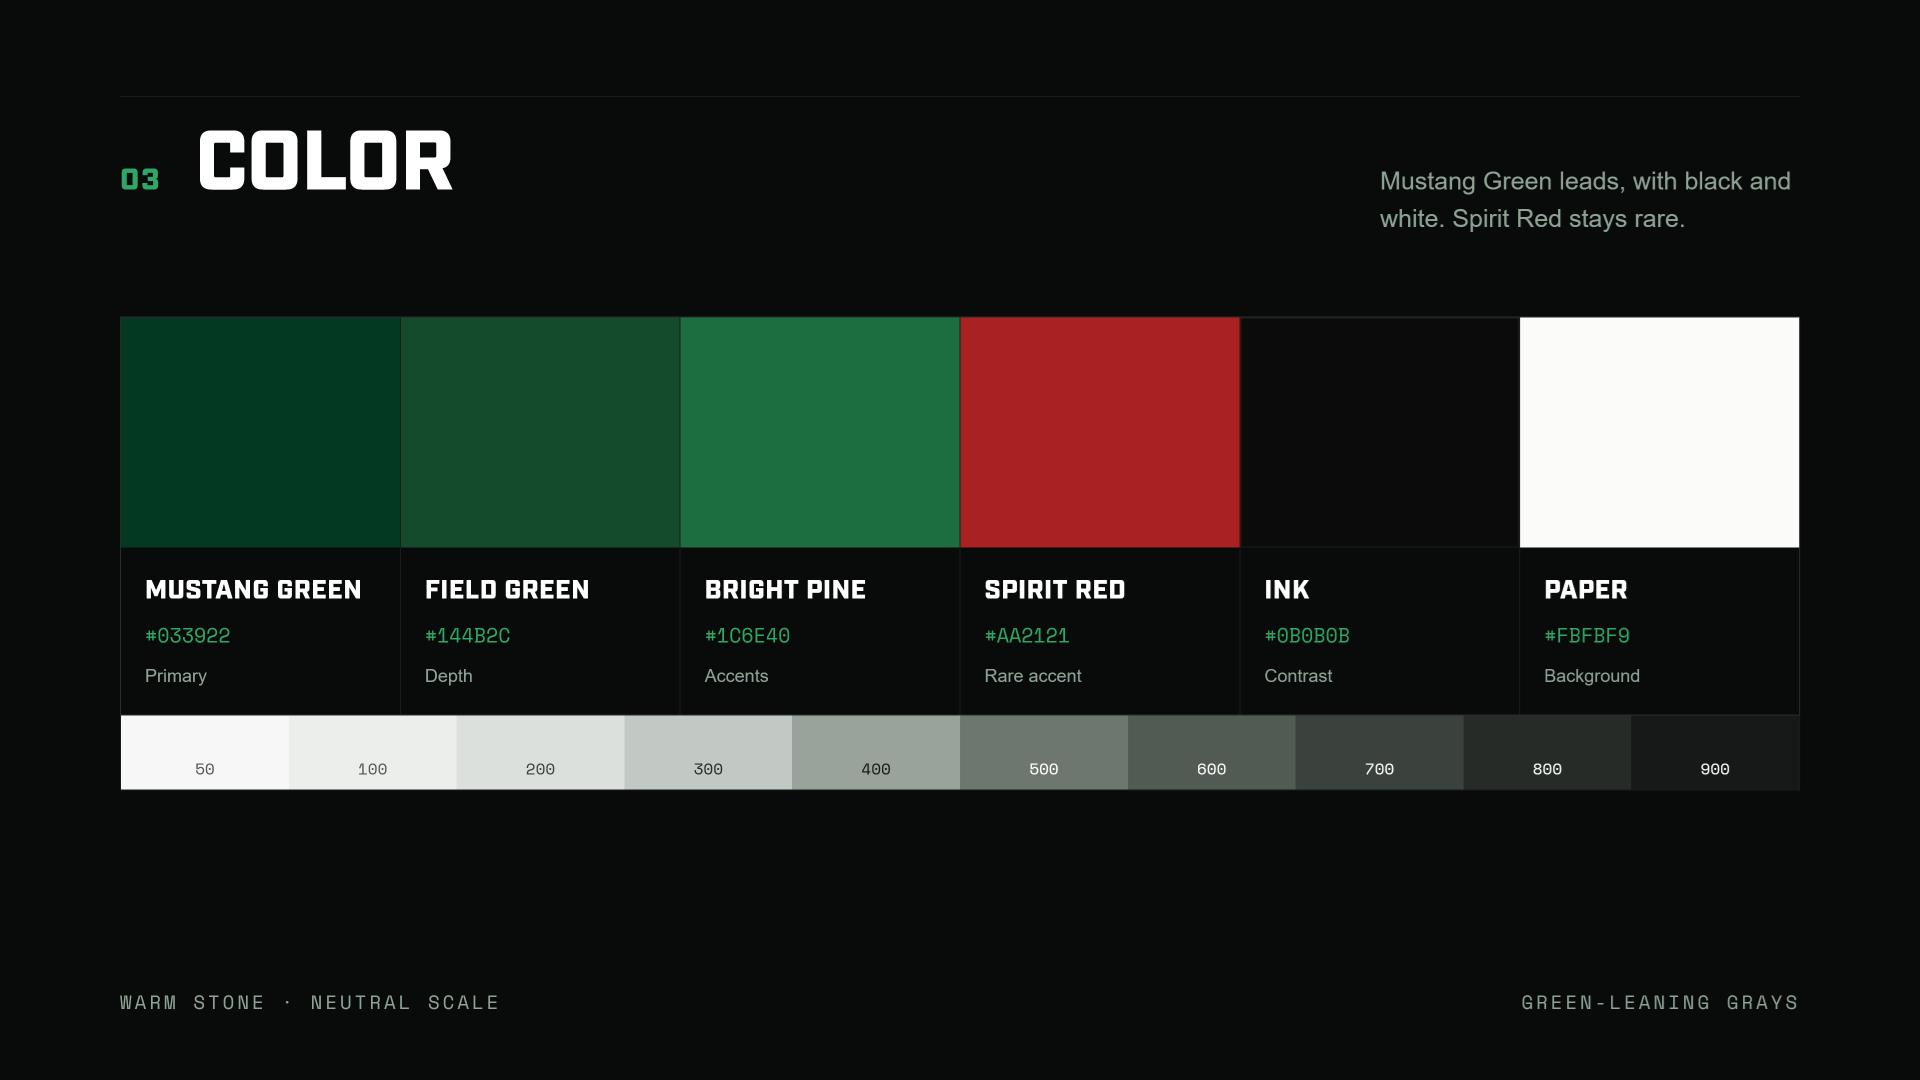Click the Contrast usage label
The image size is (1920, 1080).
pyautogui.click(x=1298, y=676)
